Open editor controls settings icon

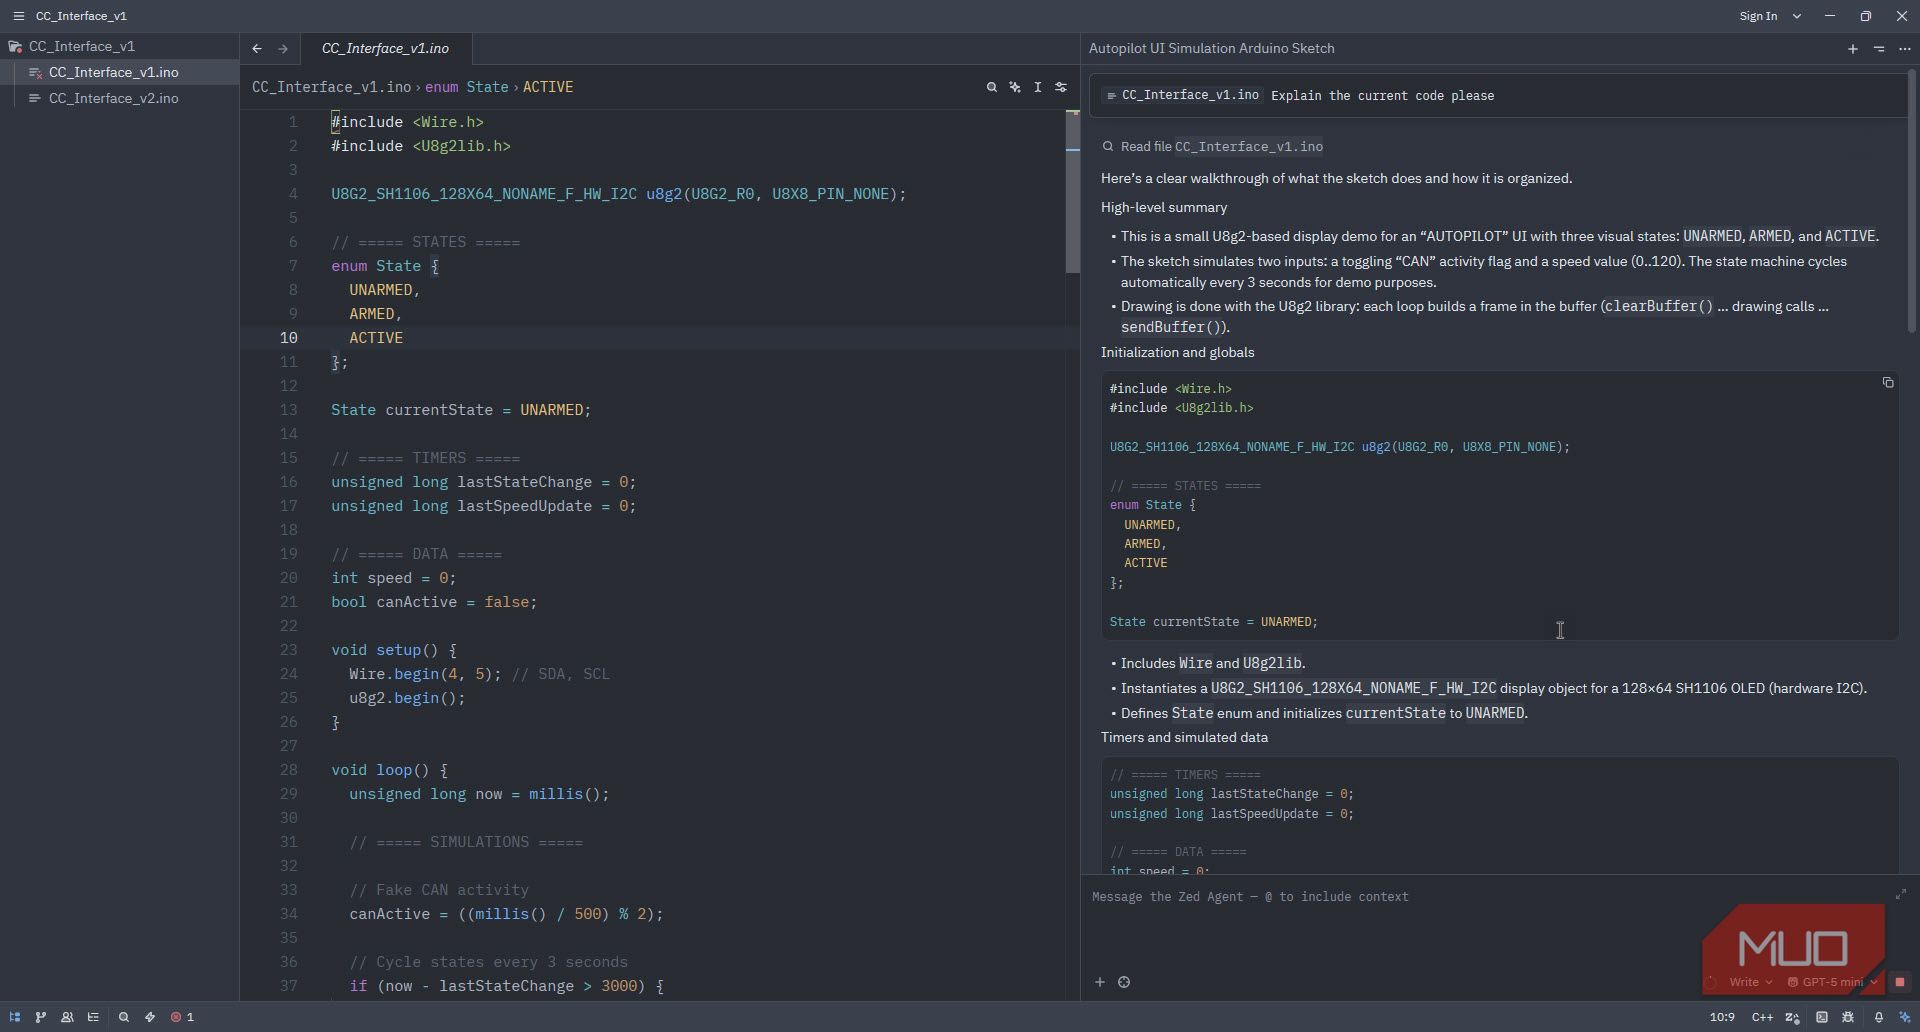[x=1061, y=87]
